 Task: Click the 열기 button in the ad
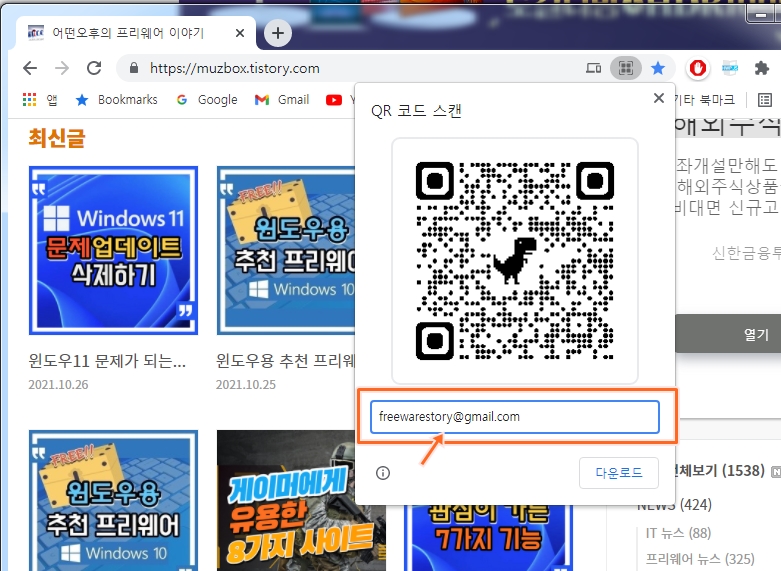728,334
